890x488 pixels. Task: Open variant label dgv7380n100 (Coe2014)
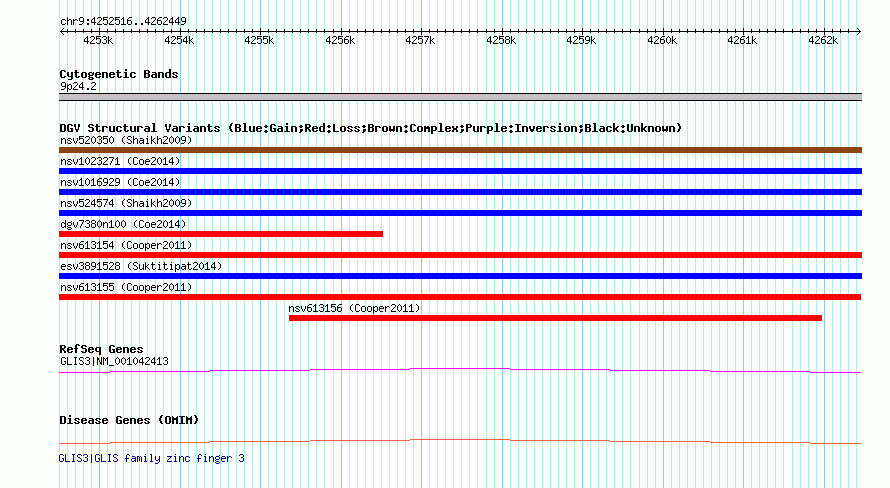[123, 224]
